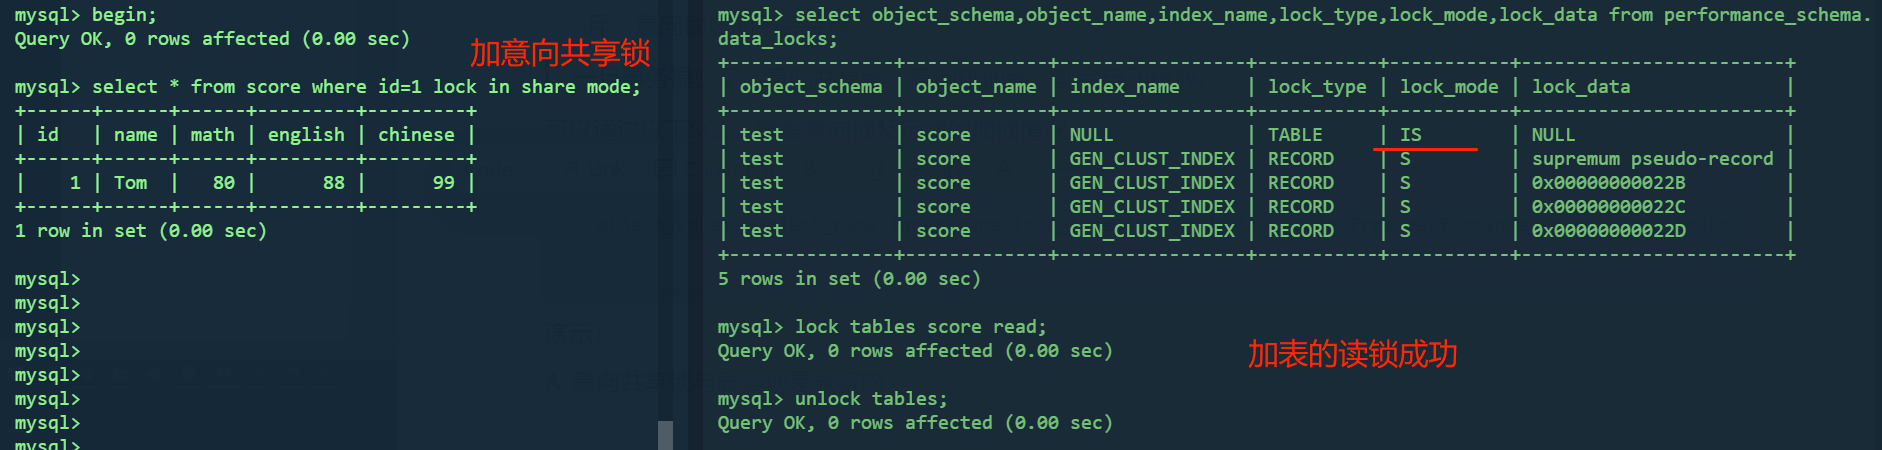Click the "lock_mode" column header
This screenshot has height=450, width=1882.
tap(1449, 87)
